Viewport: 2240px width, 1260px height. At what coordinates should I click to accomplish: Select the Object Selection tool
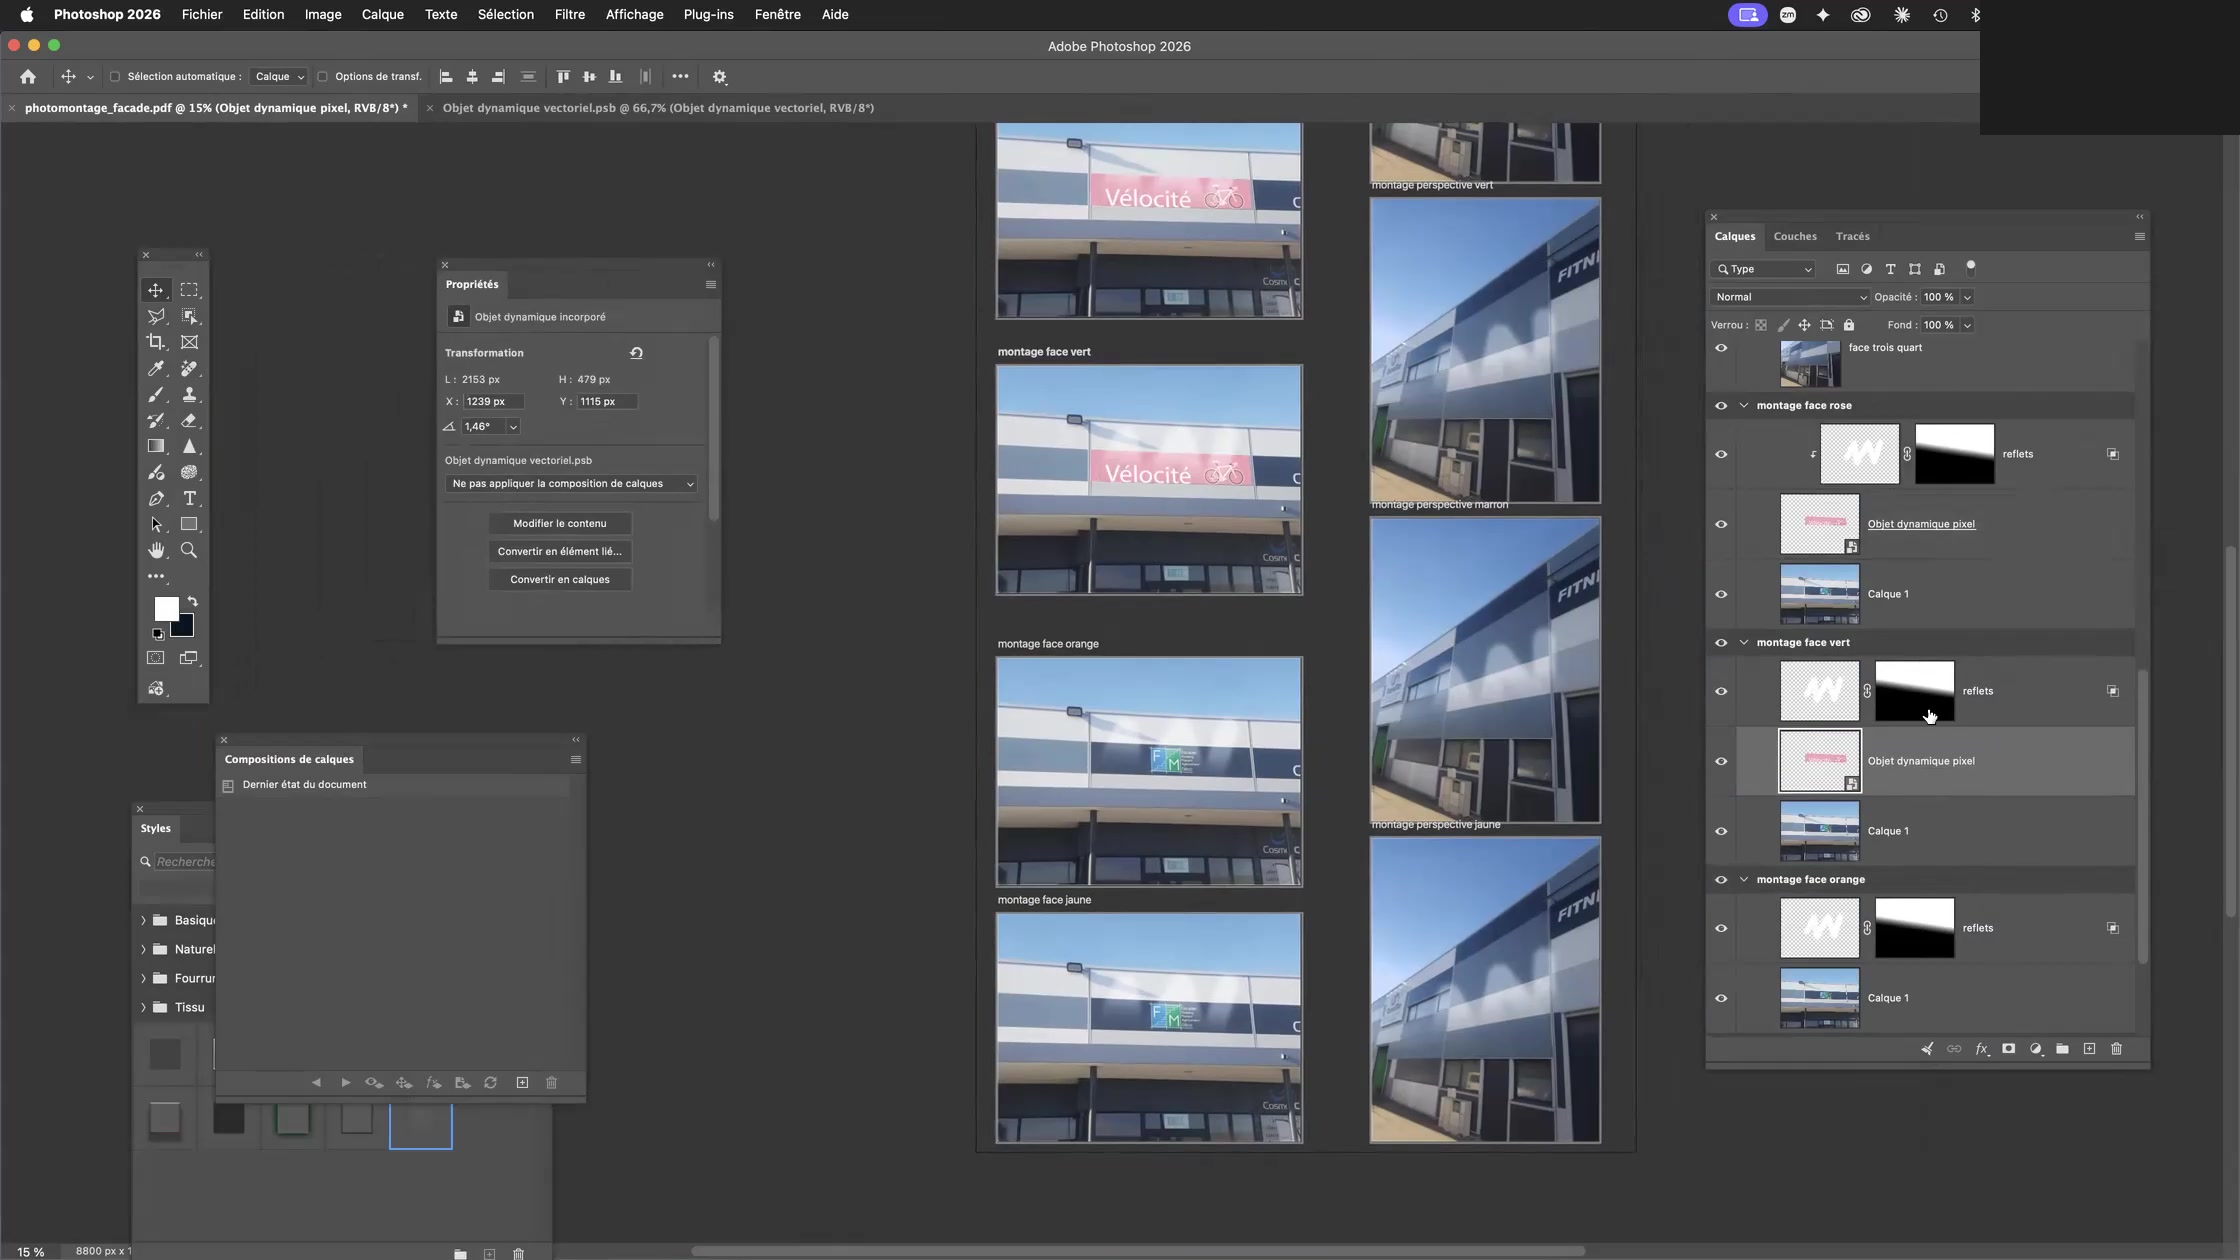(x=189, y=316)
